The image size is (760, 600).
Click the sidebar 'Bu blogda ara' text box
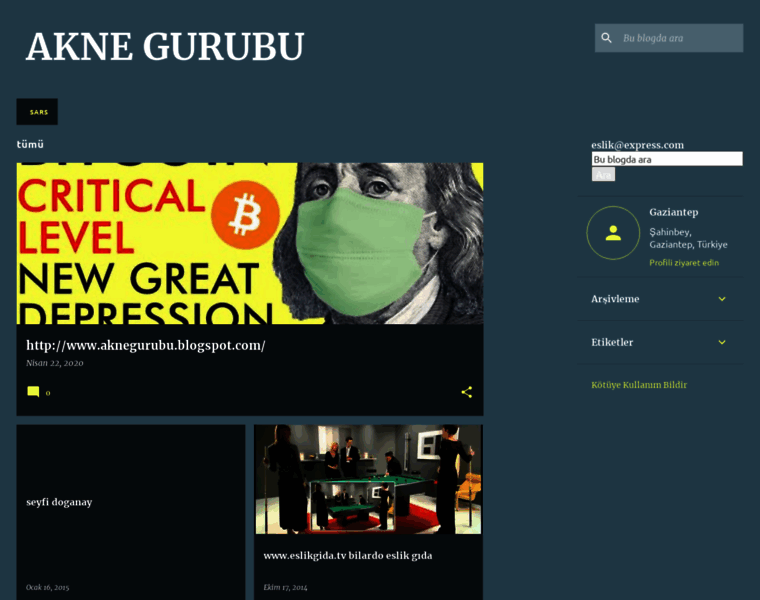(667, 159)
